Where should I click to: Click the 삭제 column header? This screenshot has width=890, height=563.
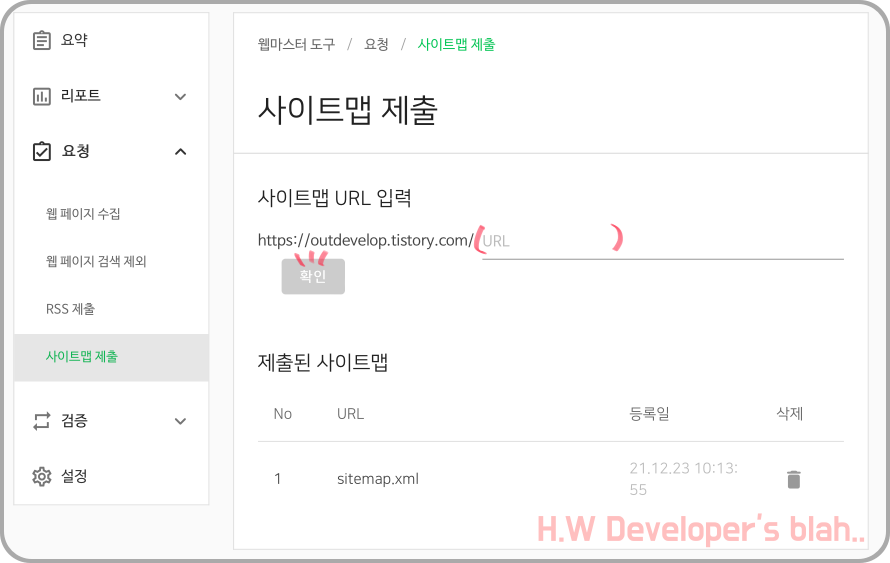click(x=790, y=414)
